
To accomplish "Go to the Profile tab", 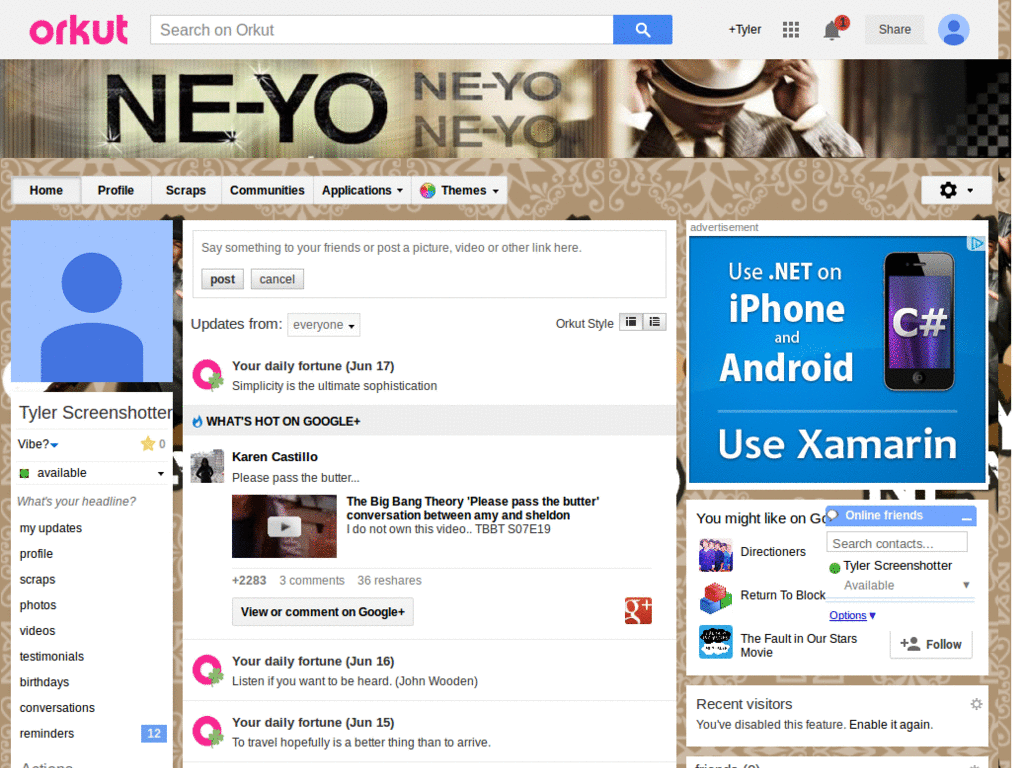I will click(x=116, y=190).
